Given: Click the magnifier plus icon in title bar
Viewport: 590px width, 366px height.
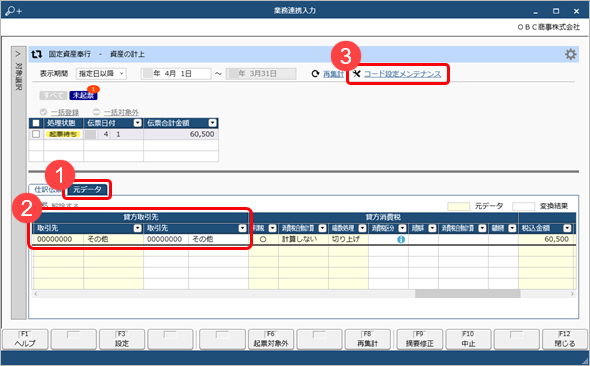Looking at the screenshot, I should pos(14,11).
